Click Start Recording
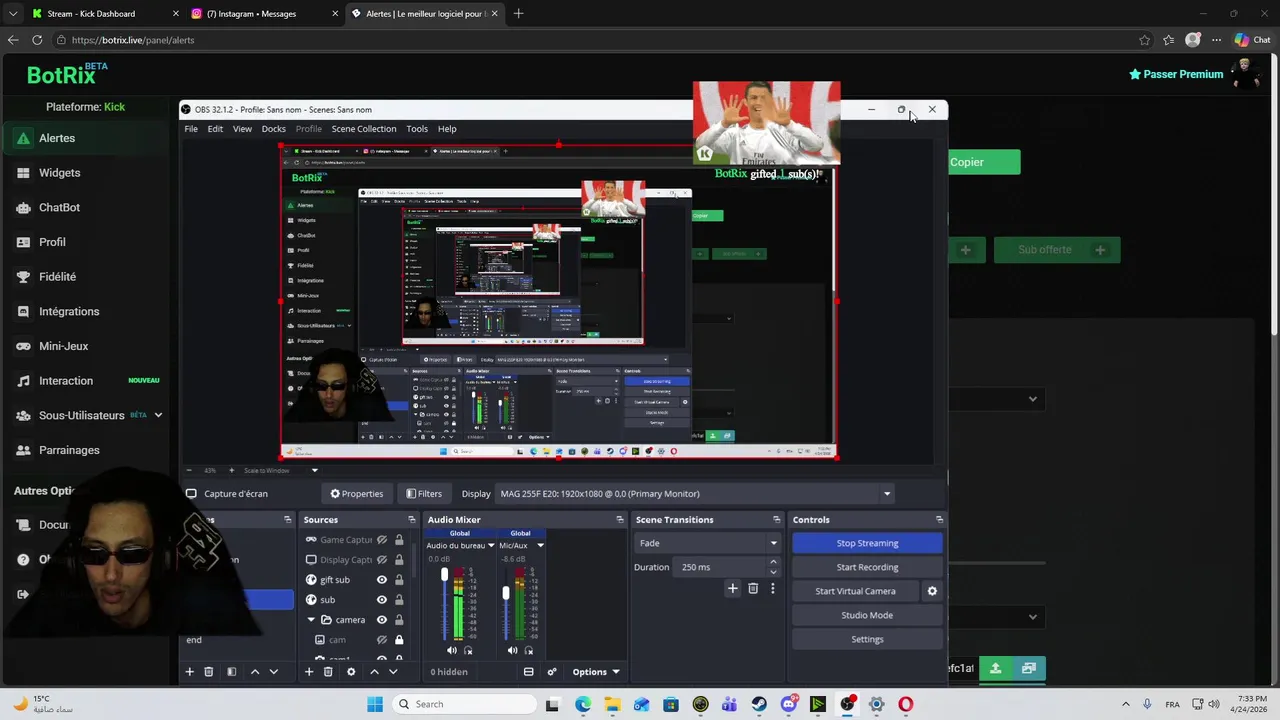Image resolution: width=1280 pixels, height=720 pixels. pos(867,567)
